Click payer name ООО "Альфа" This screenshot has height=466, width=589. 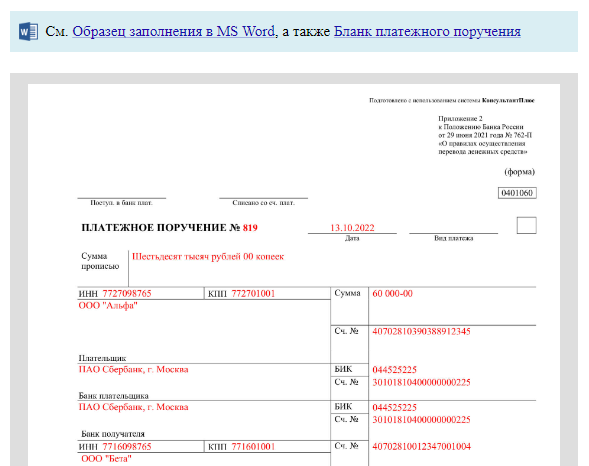point(108,306)
